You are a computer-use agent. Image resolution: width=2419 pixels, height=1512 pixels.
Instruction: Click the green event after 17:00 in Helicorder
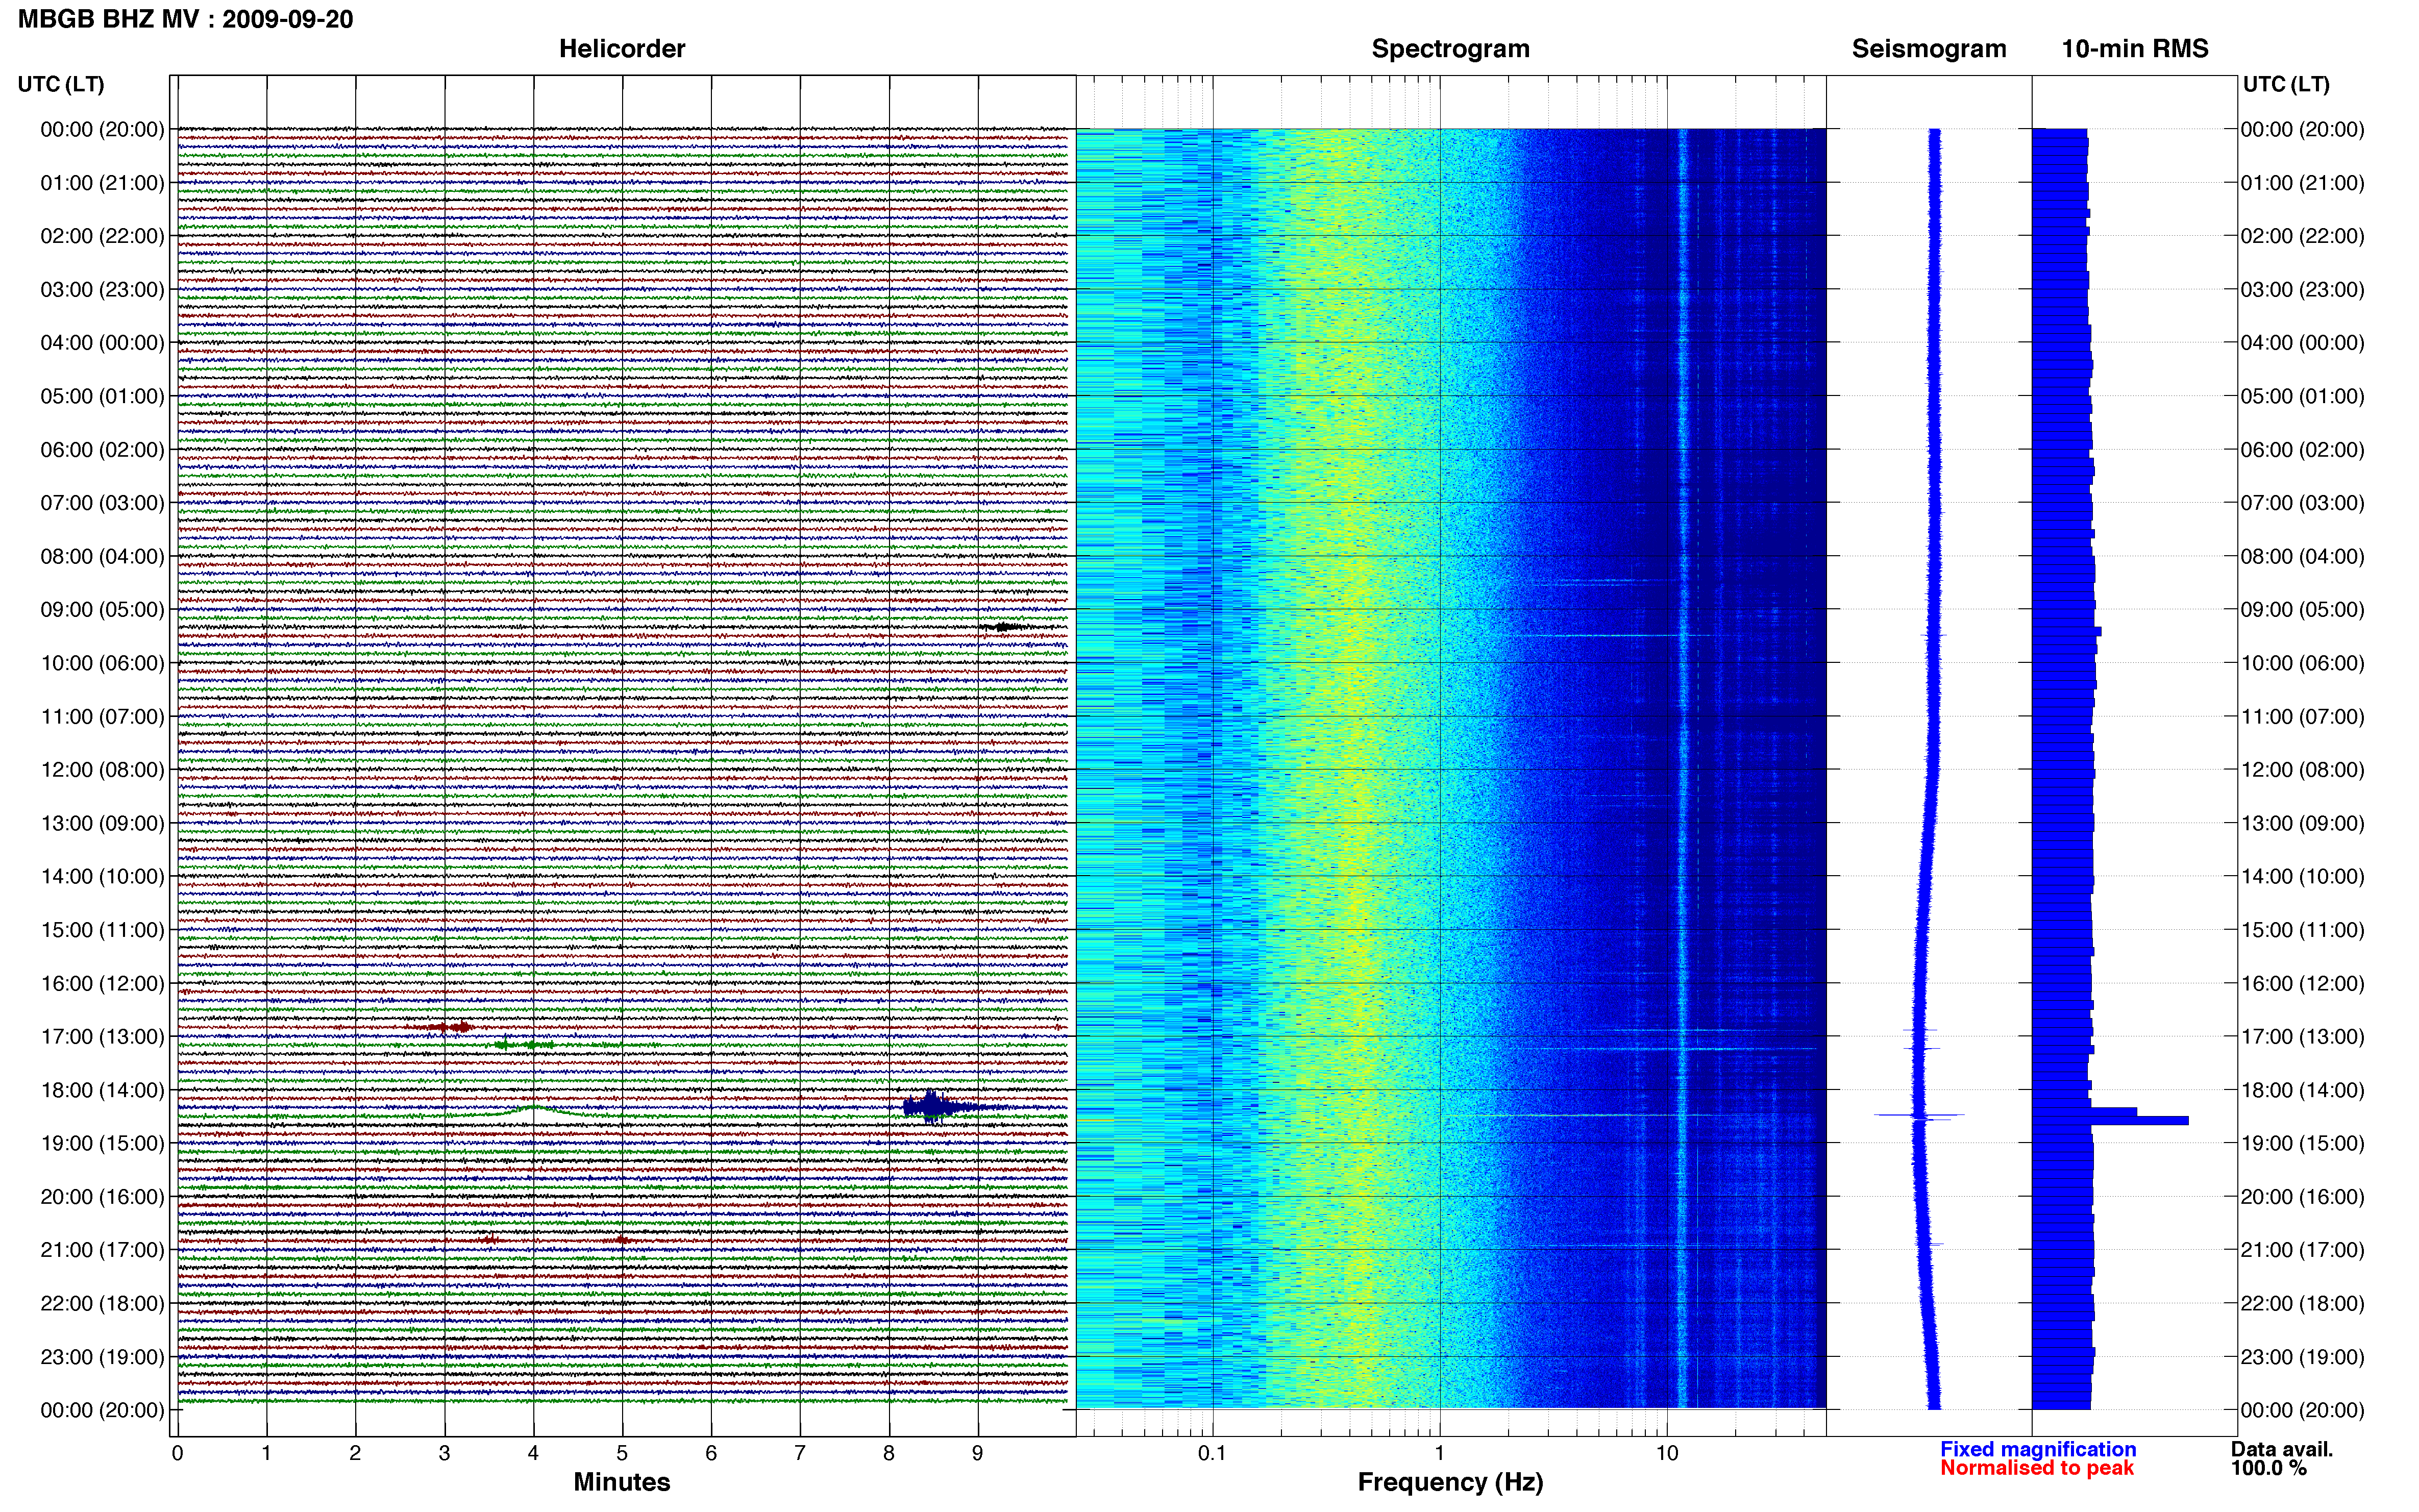click(525, 1044)
